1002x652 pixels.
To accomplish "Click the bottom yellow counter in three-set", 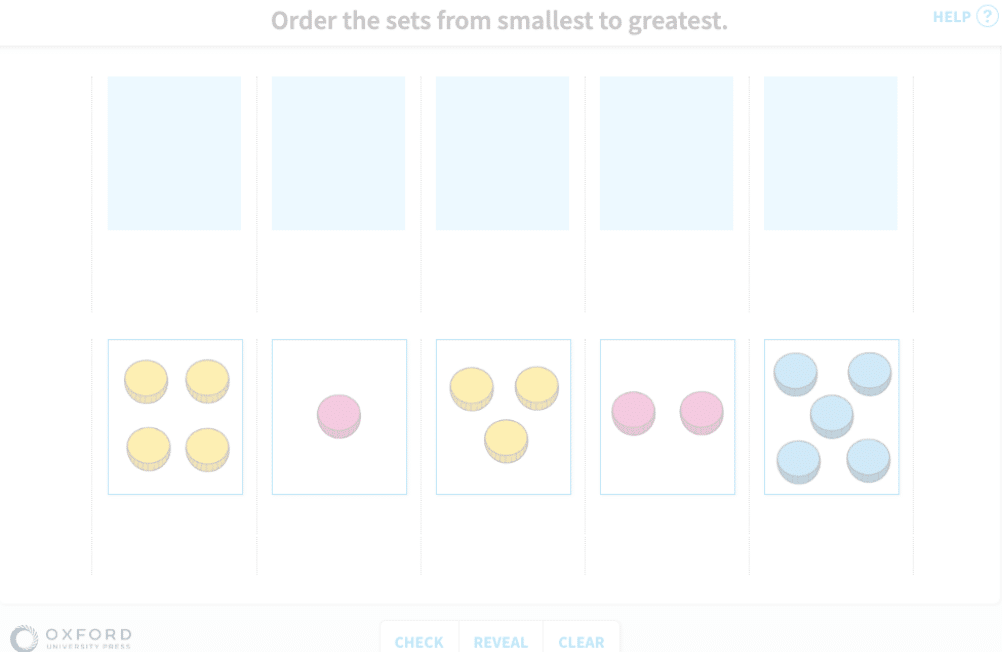I will (x=506, y=440).
